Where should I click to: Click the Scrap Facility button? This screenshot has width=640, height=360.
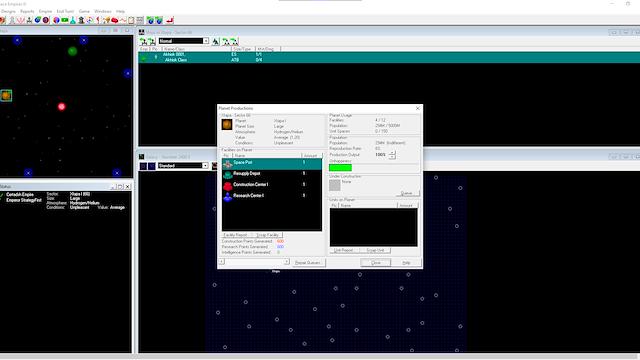click(267, 235)
